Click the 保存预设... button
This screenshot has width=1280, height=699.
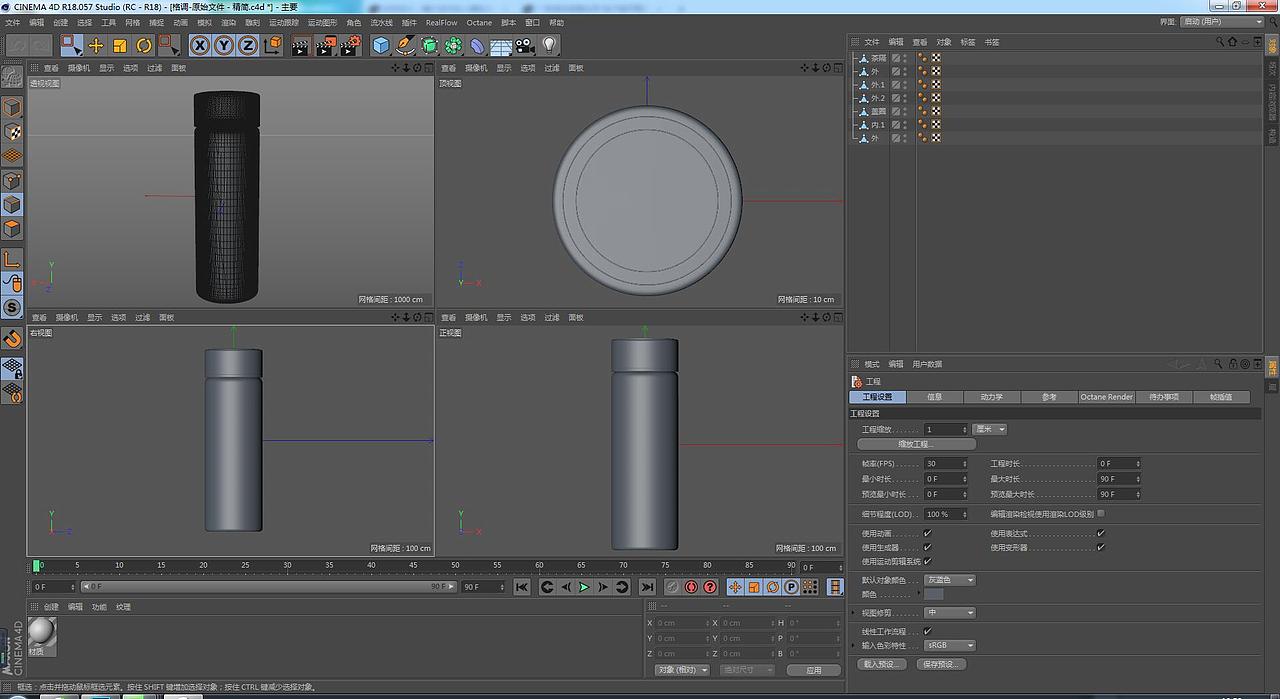pyautogui.click(x=942, y=664)
